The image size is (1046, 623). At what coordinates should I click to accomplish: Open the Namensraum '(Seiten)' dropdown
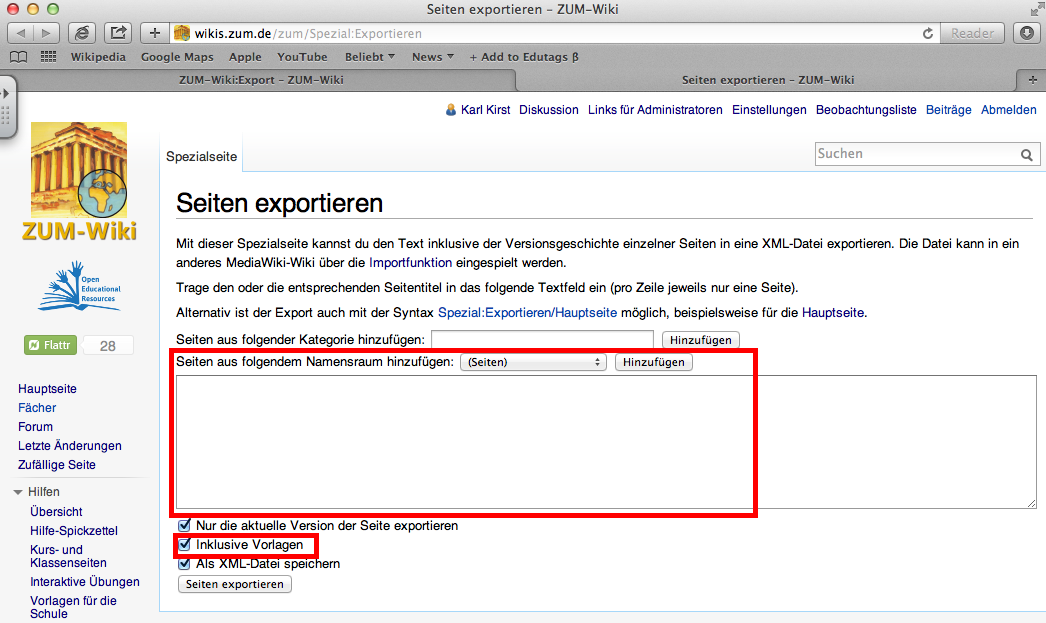coord(533,362)
